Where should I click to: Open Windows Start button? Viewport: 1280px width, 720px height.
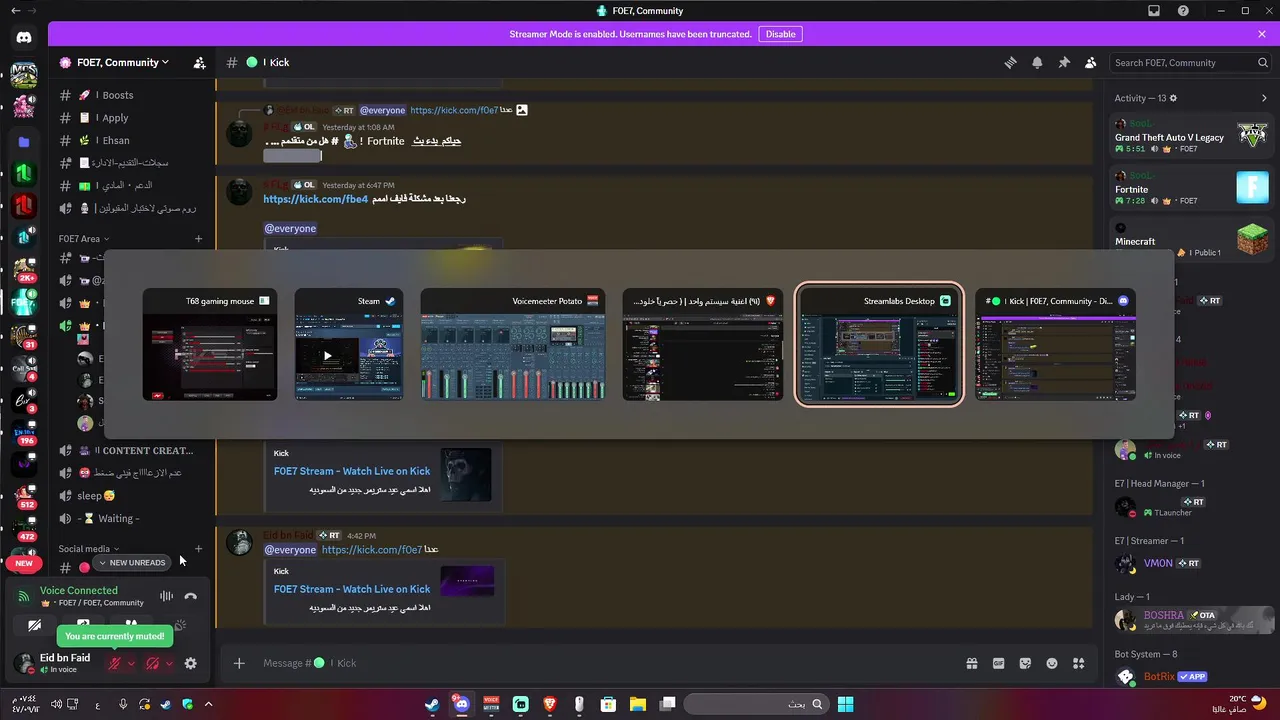pos(845,704)
